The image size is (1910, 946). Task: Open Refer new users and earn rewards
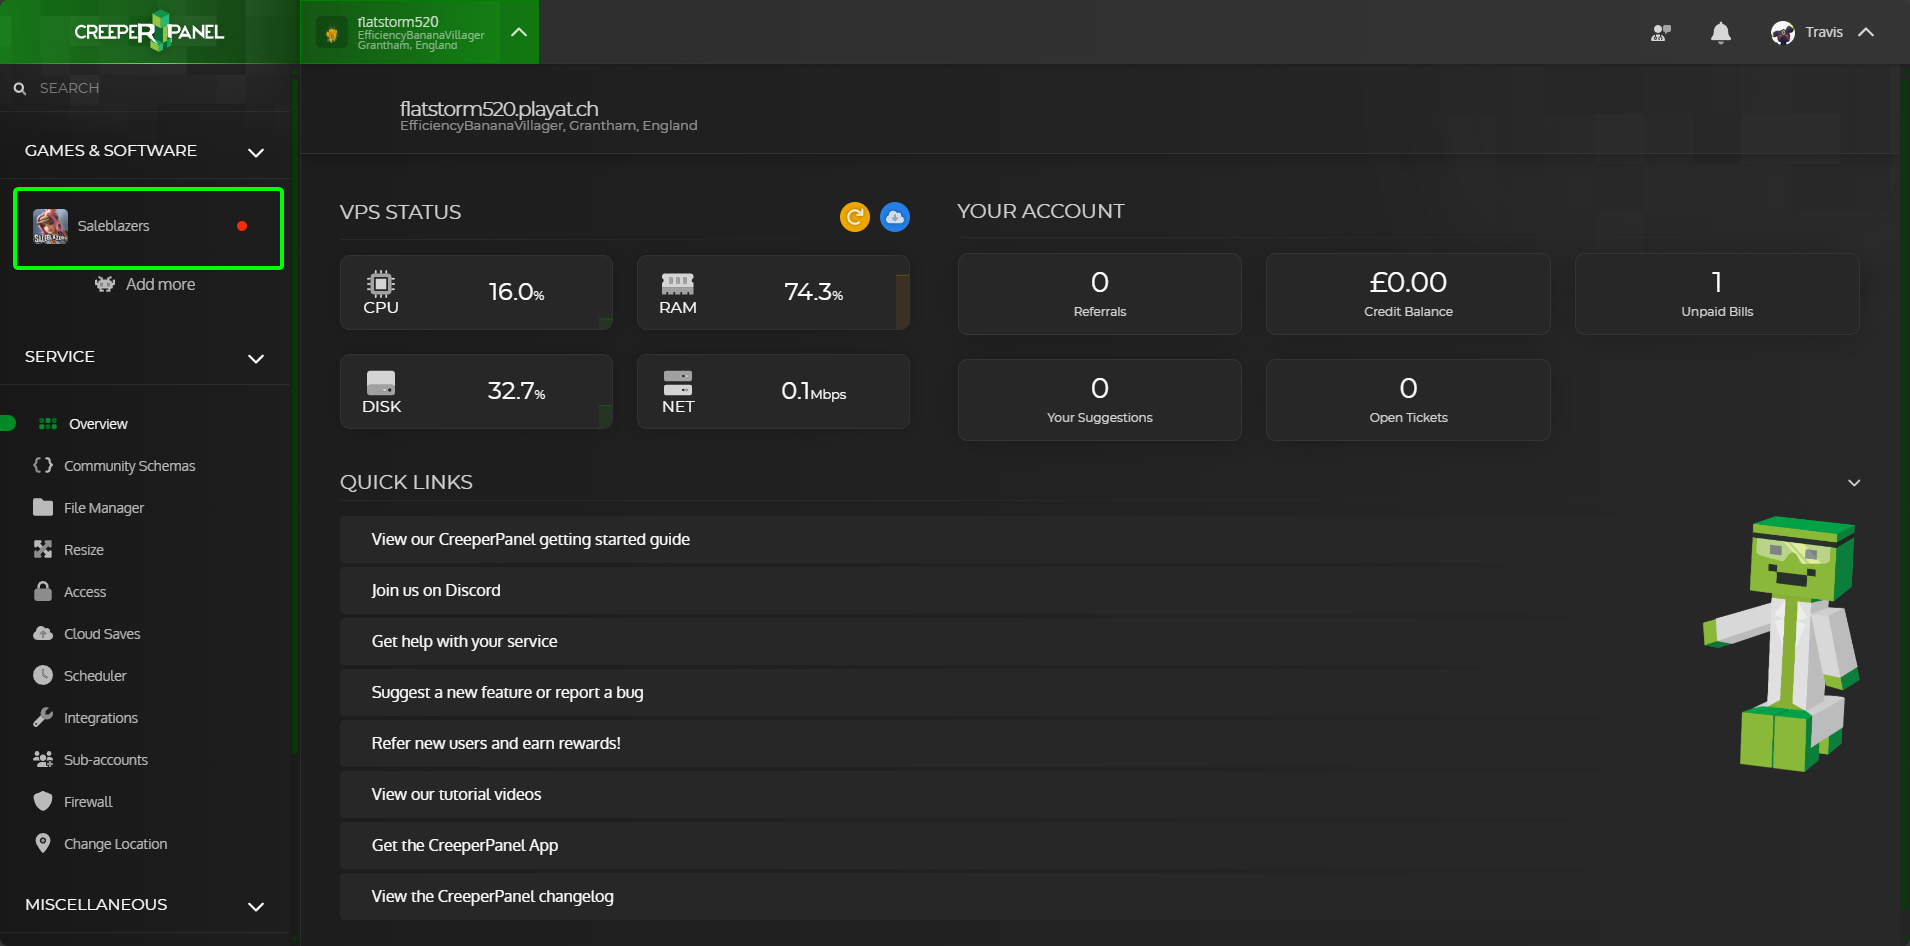[x=496, y=744]
